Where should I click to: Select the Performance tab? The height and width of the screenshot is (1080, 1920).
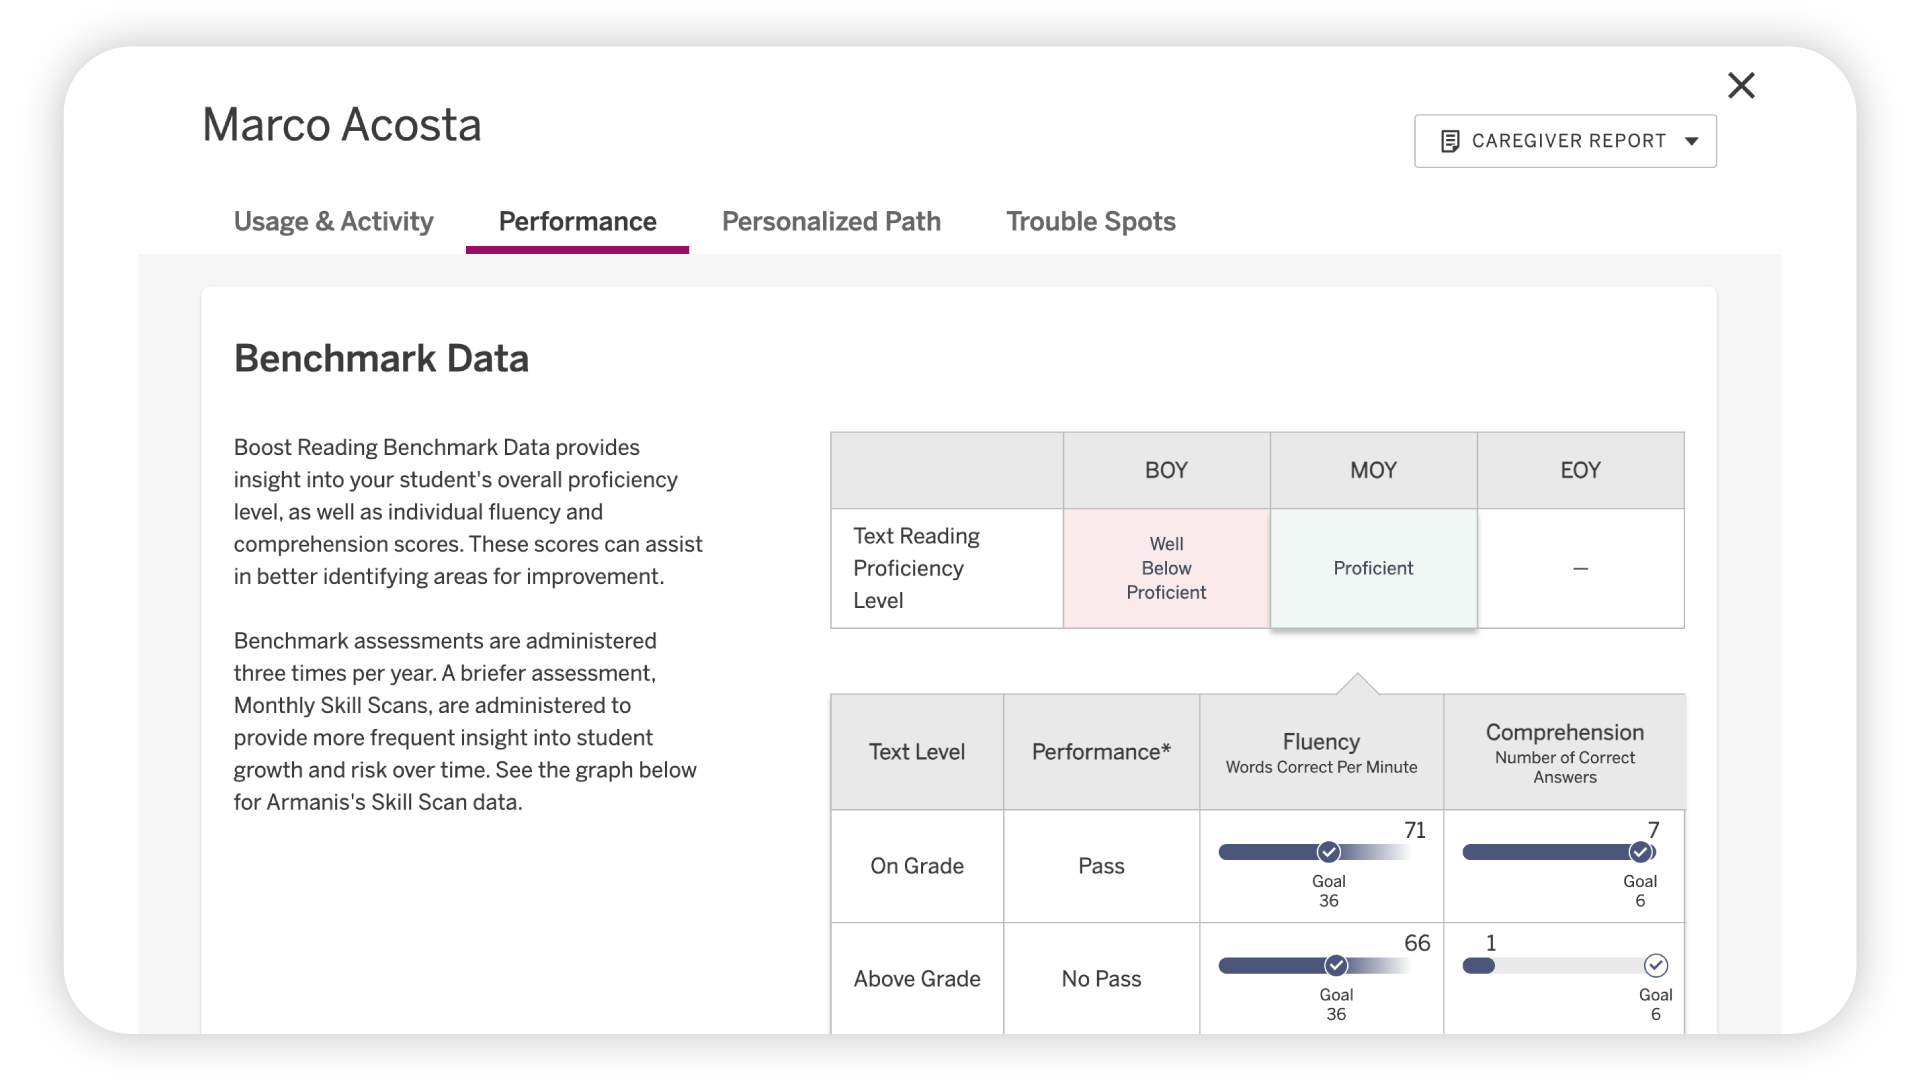point(577,221)
